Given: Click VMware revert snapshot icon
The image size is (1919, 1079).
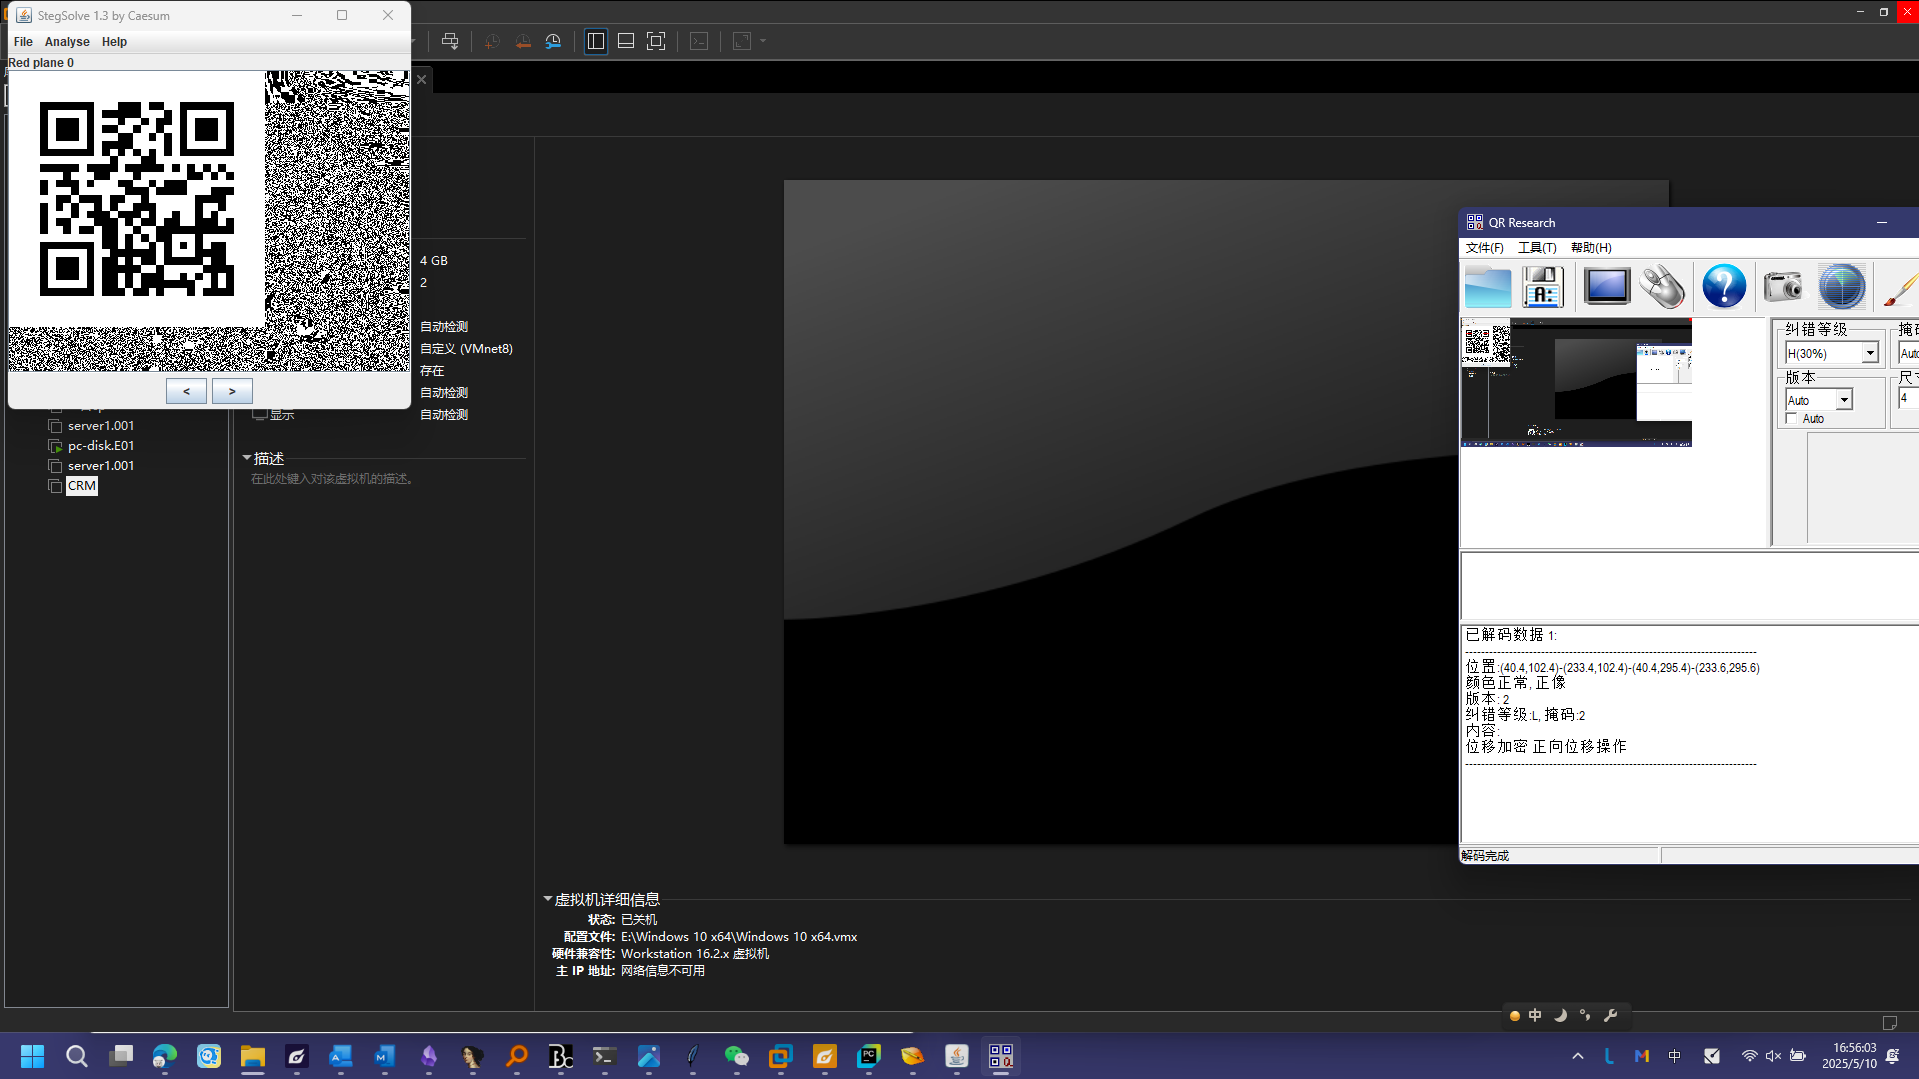Looking at the screenshot, I should [x=523, y=41].
